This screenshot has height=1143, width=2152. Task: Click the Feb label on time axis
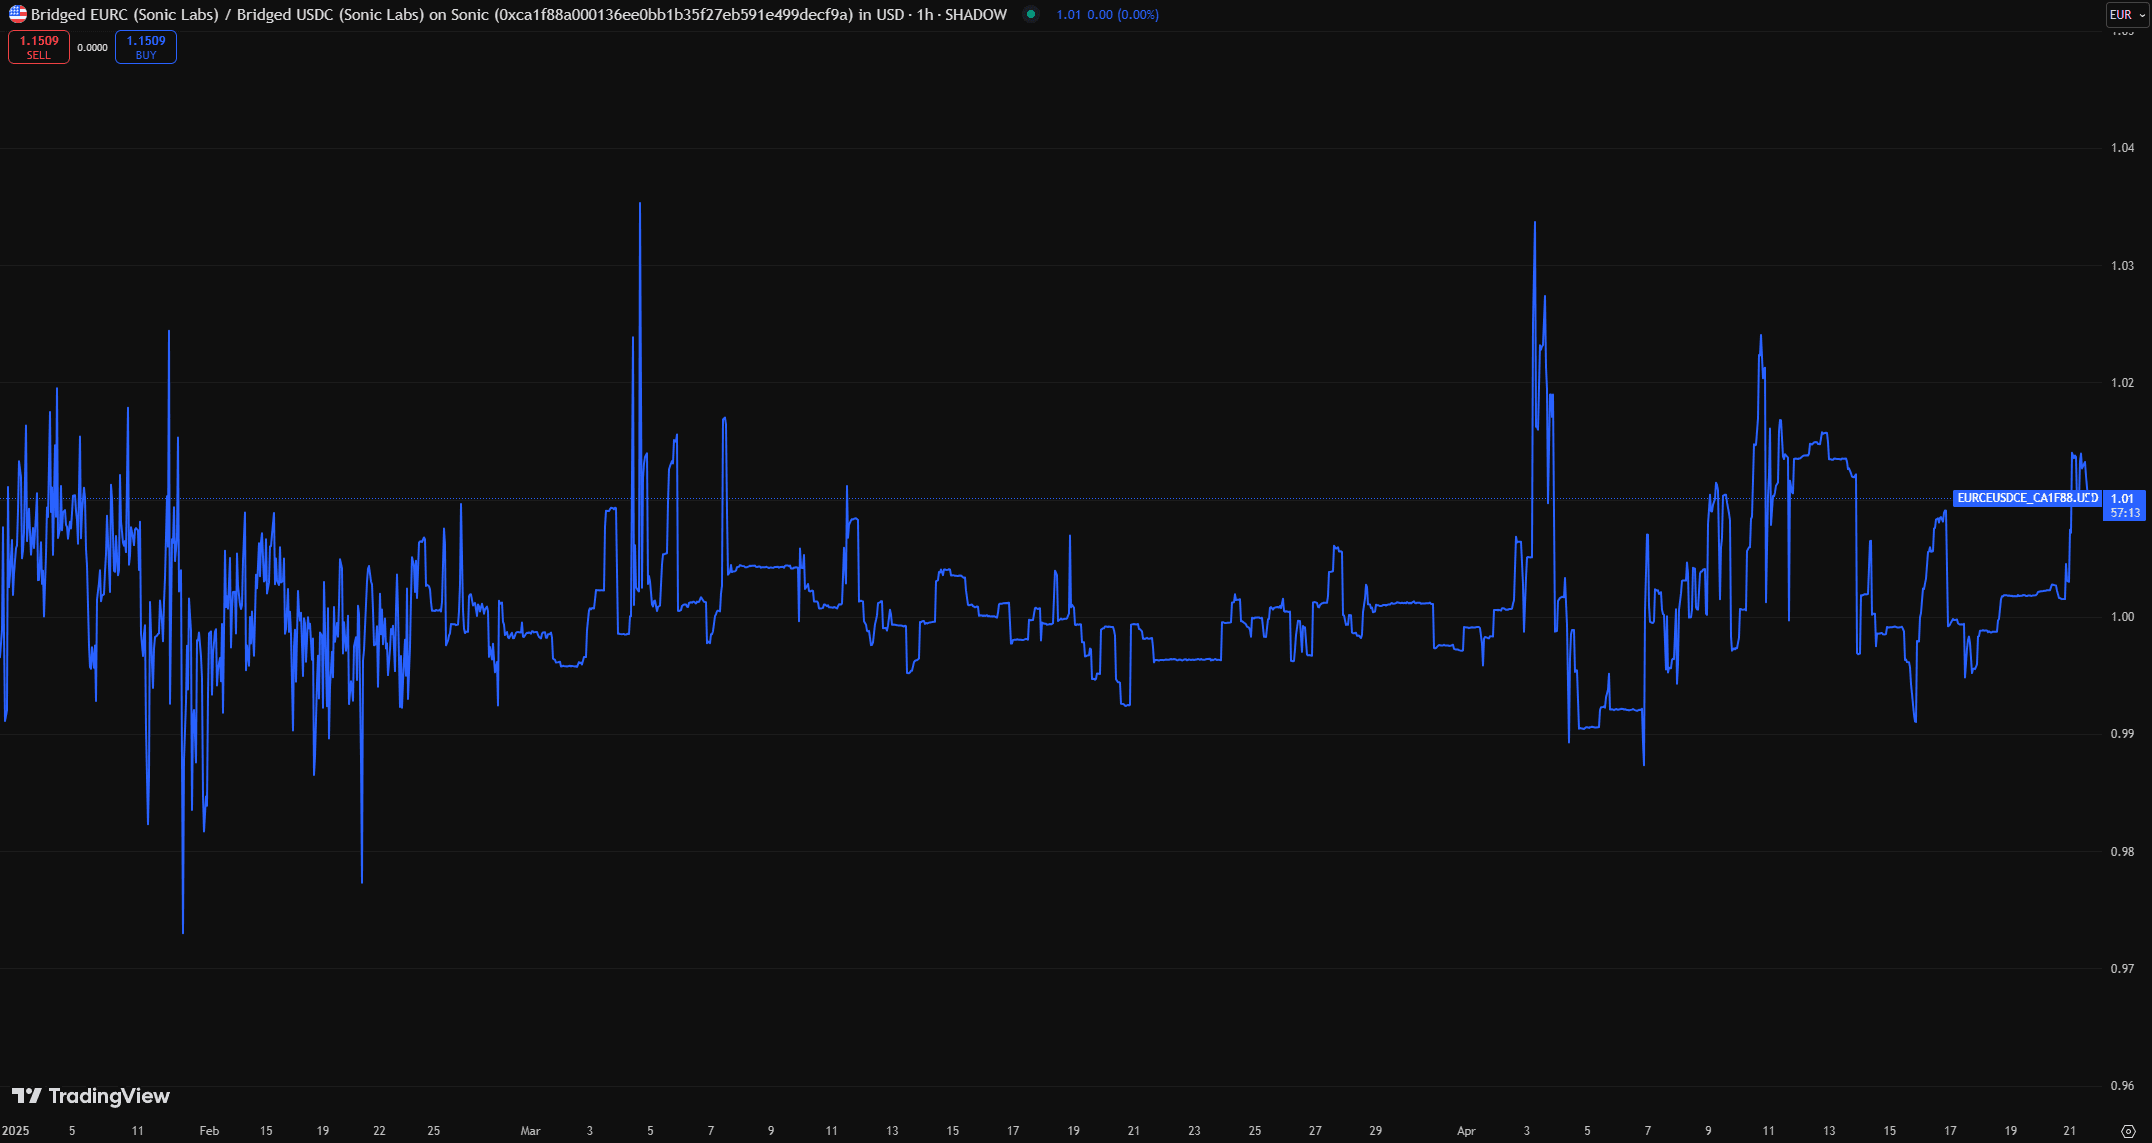(x=209, y=1131)
